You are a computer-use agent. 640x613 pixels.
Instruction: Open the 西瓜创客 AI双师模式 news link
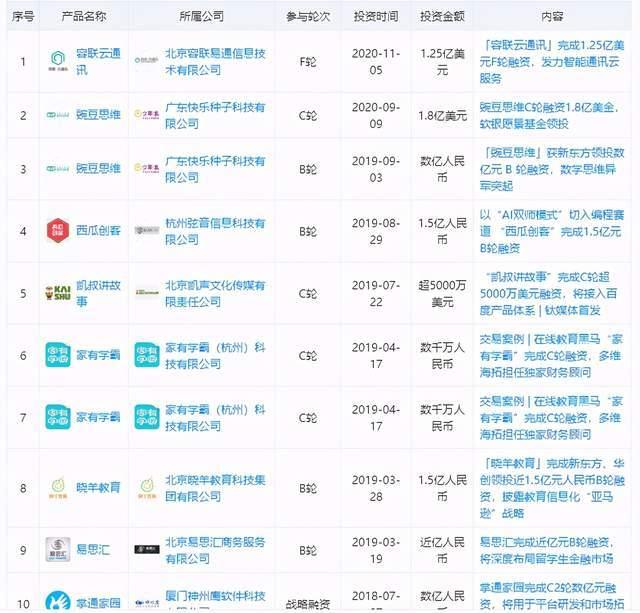tap(552, 231)
